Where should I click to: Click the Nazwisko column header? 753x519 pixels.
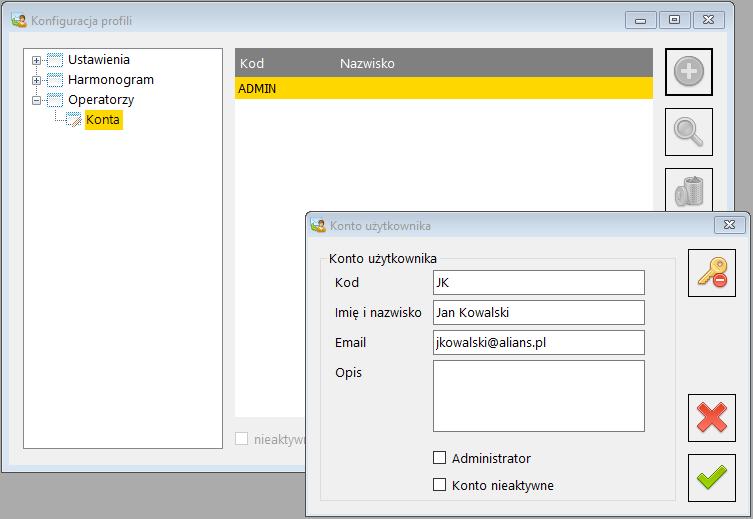click(367, 63)
